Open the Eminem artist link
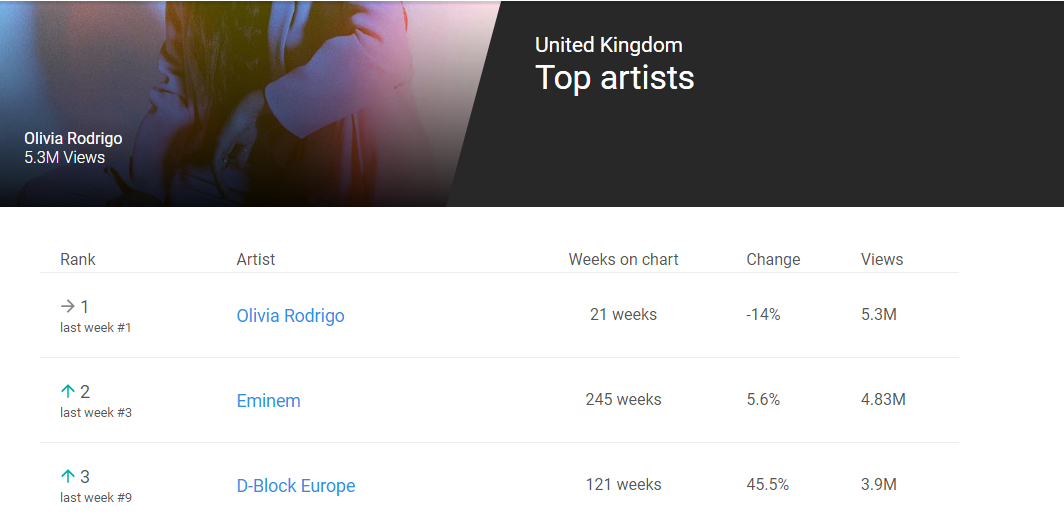This screenshot has height=522, width=1064. pos(269,400)
